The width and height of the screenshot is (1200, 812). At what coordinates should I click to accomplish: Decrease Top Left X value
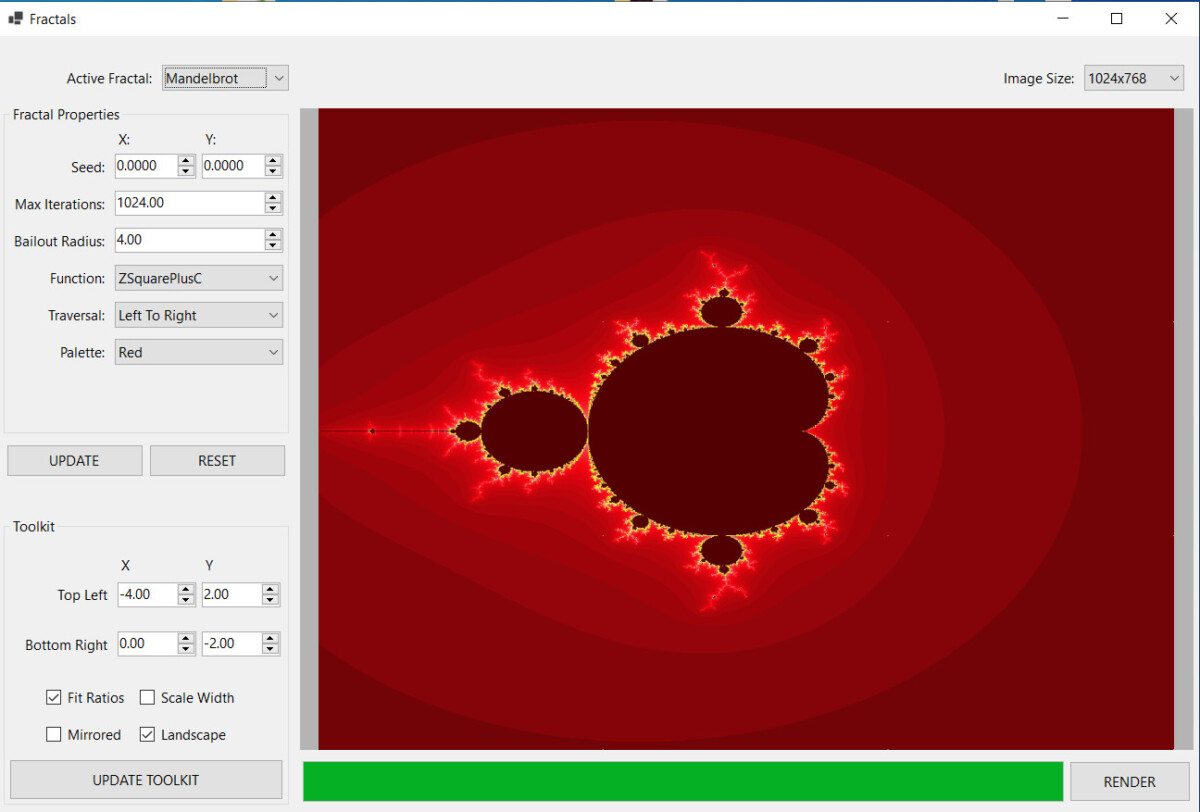point(186,600)
